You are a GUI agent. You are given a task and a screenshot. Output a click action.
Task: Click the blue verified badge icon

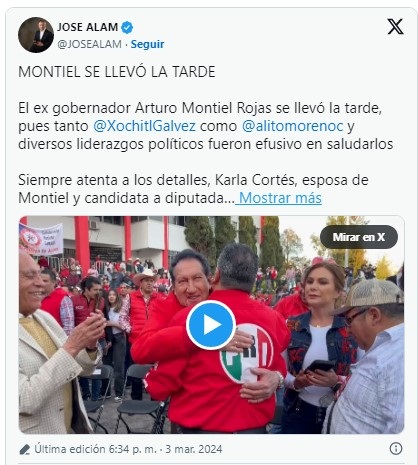[127, 27]
